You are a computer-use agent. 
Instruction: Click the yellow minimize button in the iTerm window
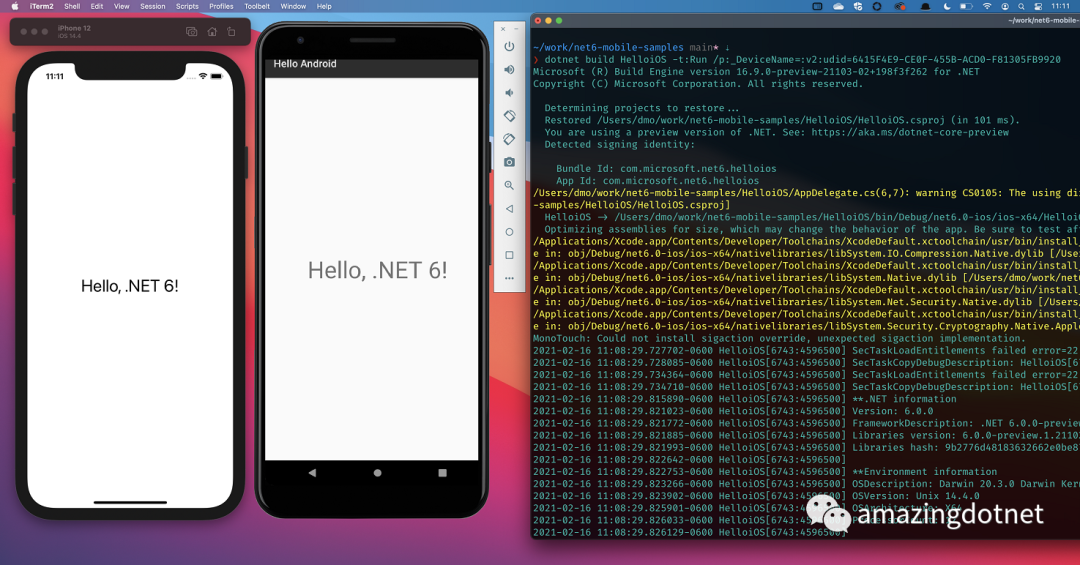point(548,21)
